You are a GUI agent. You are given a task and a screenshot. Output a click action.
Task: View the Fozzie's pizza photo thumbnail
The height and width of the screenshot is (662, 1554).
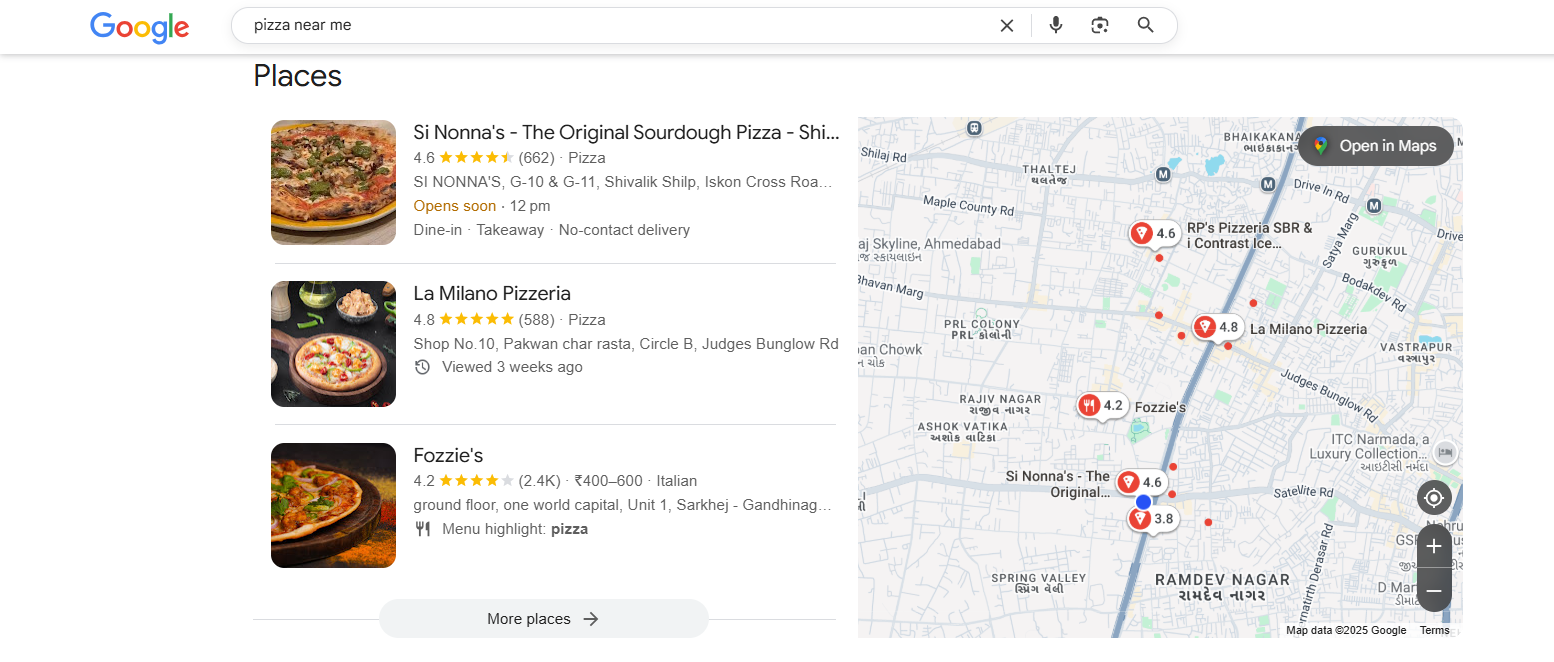pyautogui.click(x=333, y=505)
